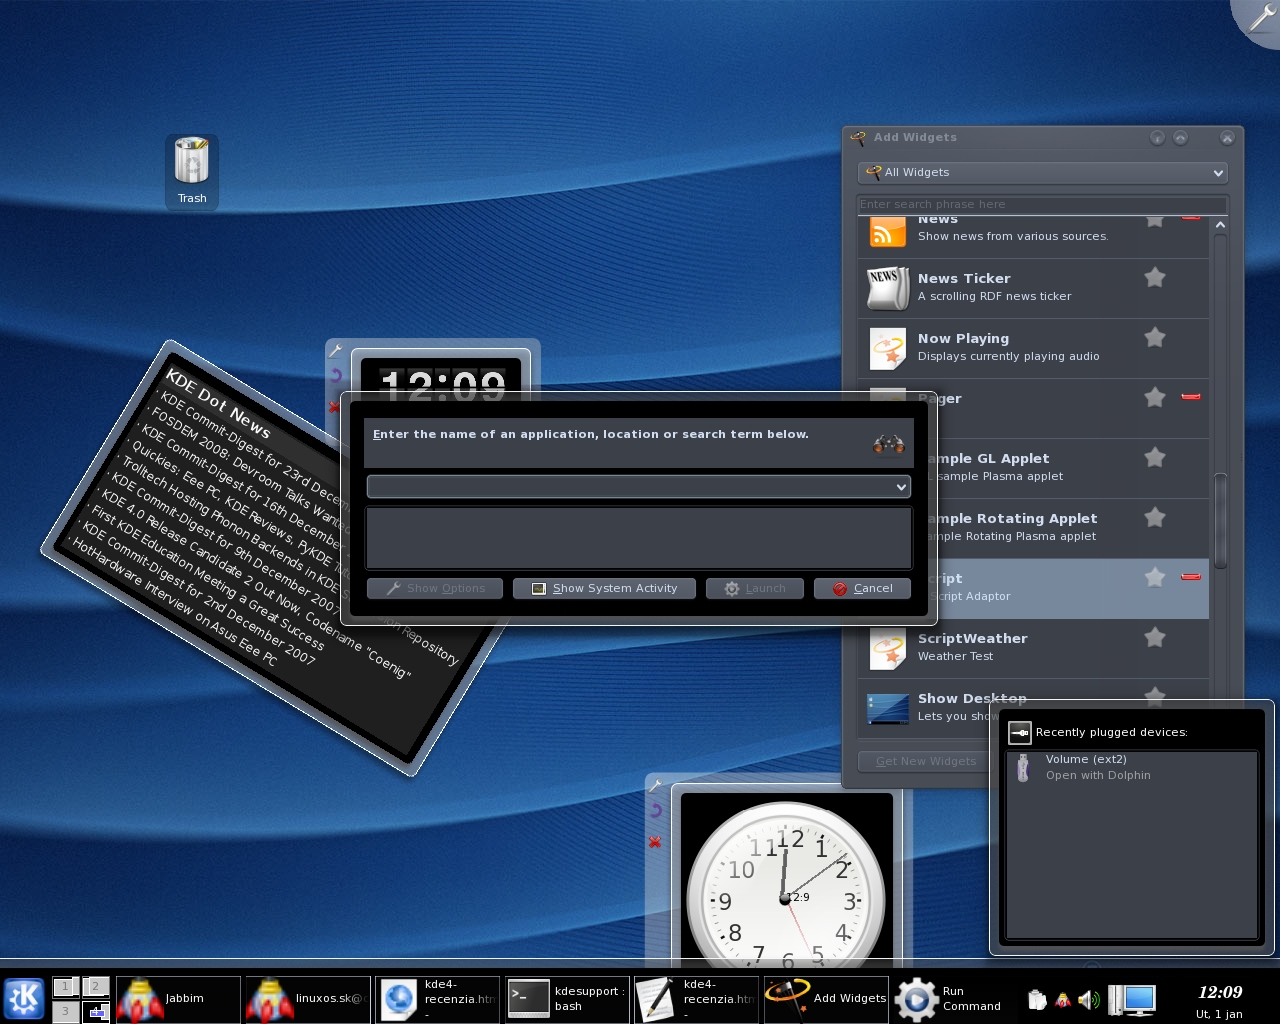1280x1024 pixels.
Task: Open the desktop toolbox in the screen corner
Action: [1259, 17]
